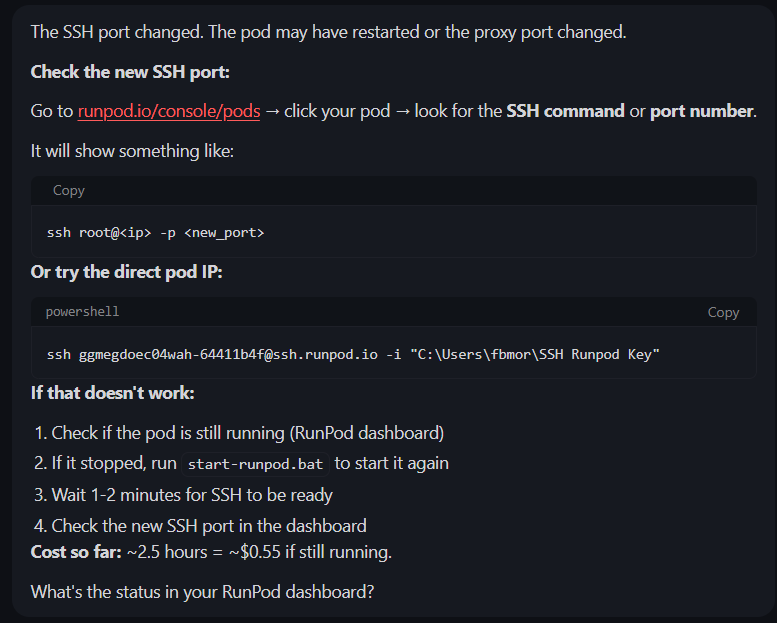Screen dimensions: 777x623
Task: Click the 'If that doesn't work:' heading
Action: (x=112, y=393)
